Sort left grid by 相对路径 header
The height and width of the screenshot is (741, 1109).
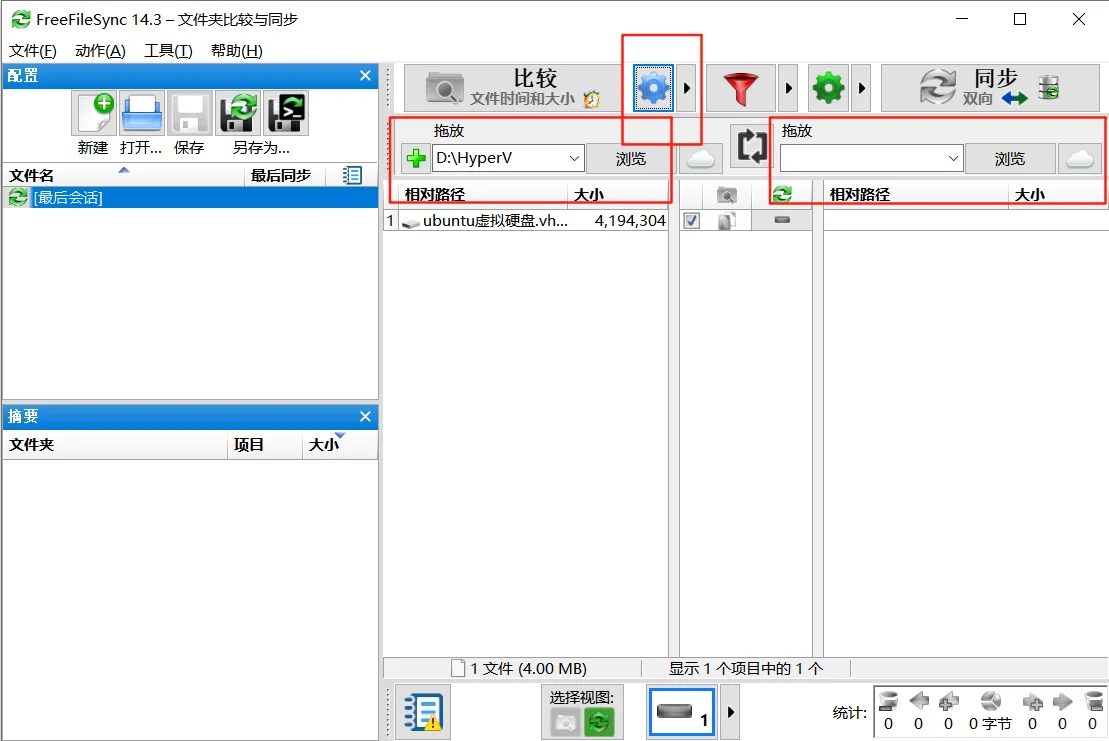tap(482, 194)
